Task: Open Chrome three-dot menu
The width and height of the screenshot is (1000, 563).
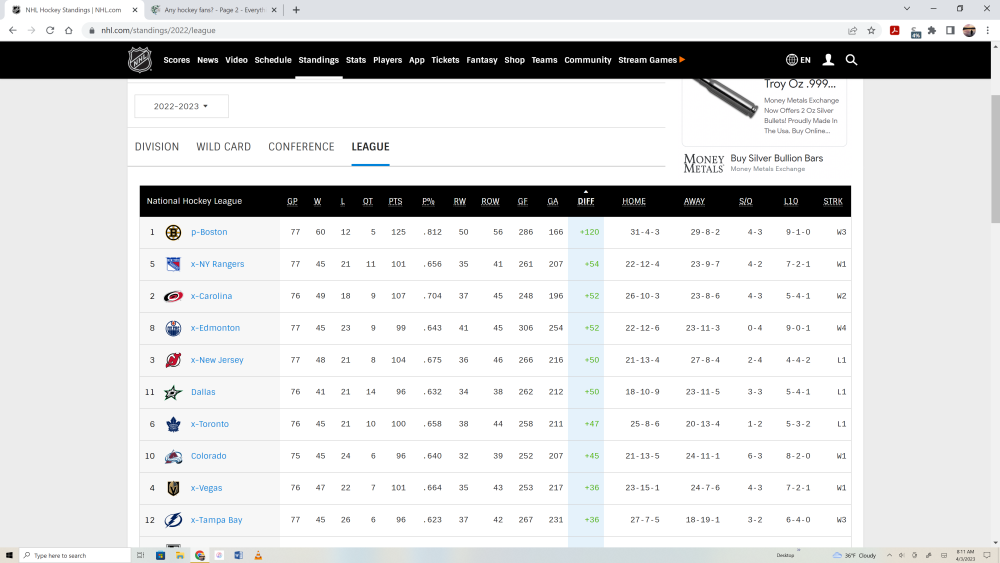Action: [x=988, y=30]
